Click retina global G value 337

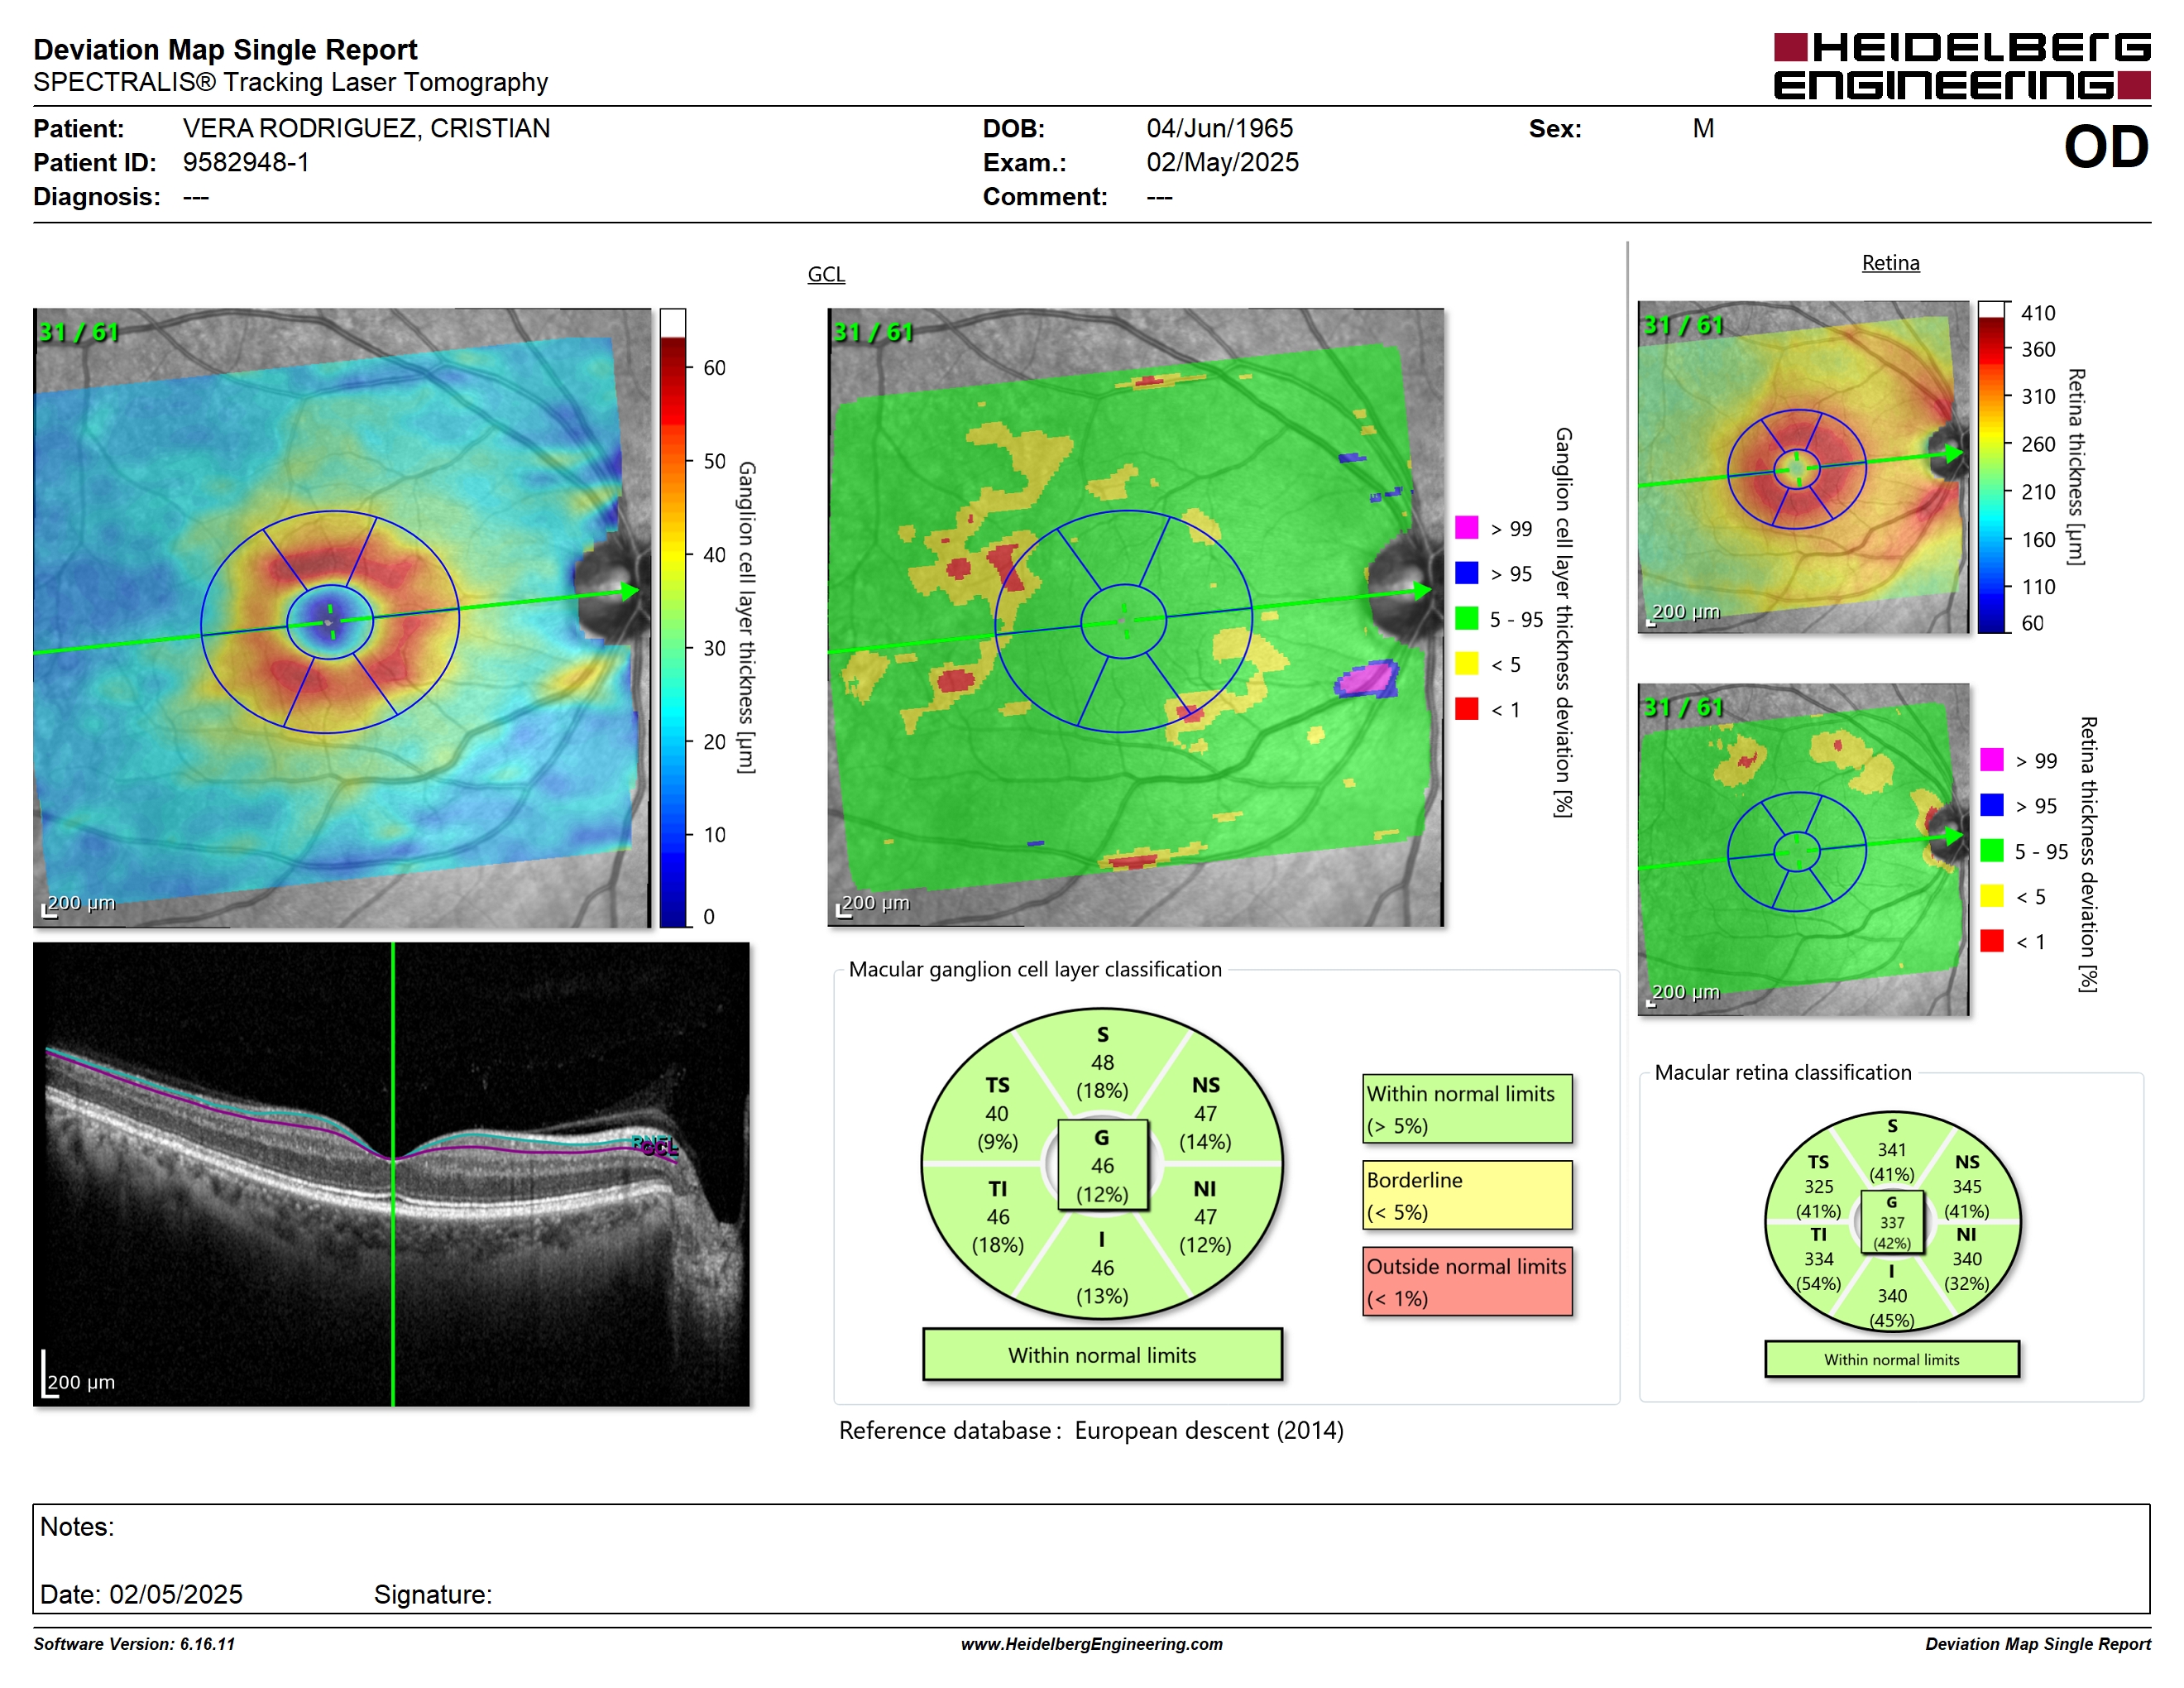coord(1891,1222)
